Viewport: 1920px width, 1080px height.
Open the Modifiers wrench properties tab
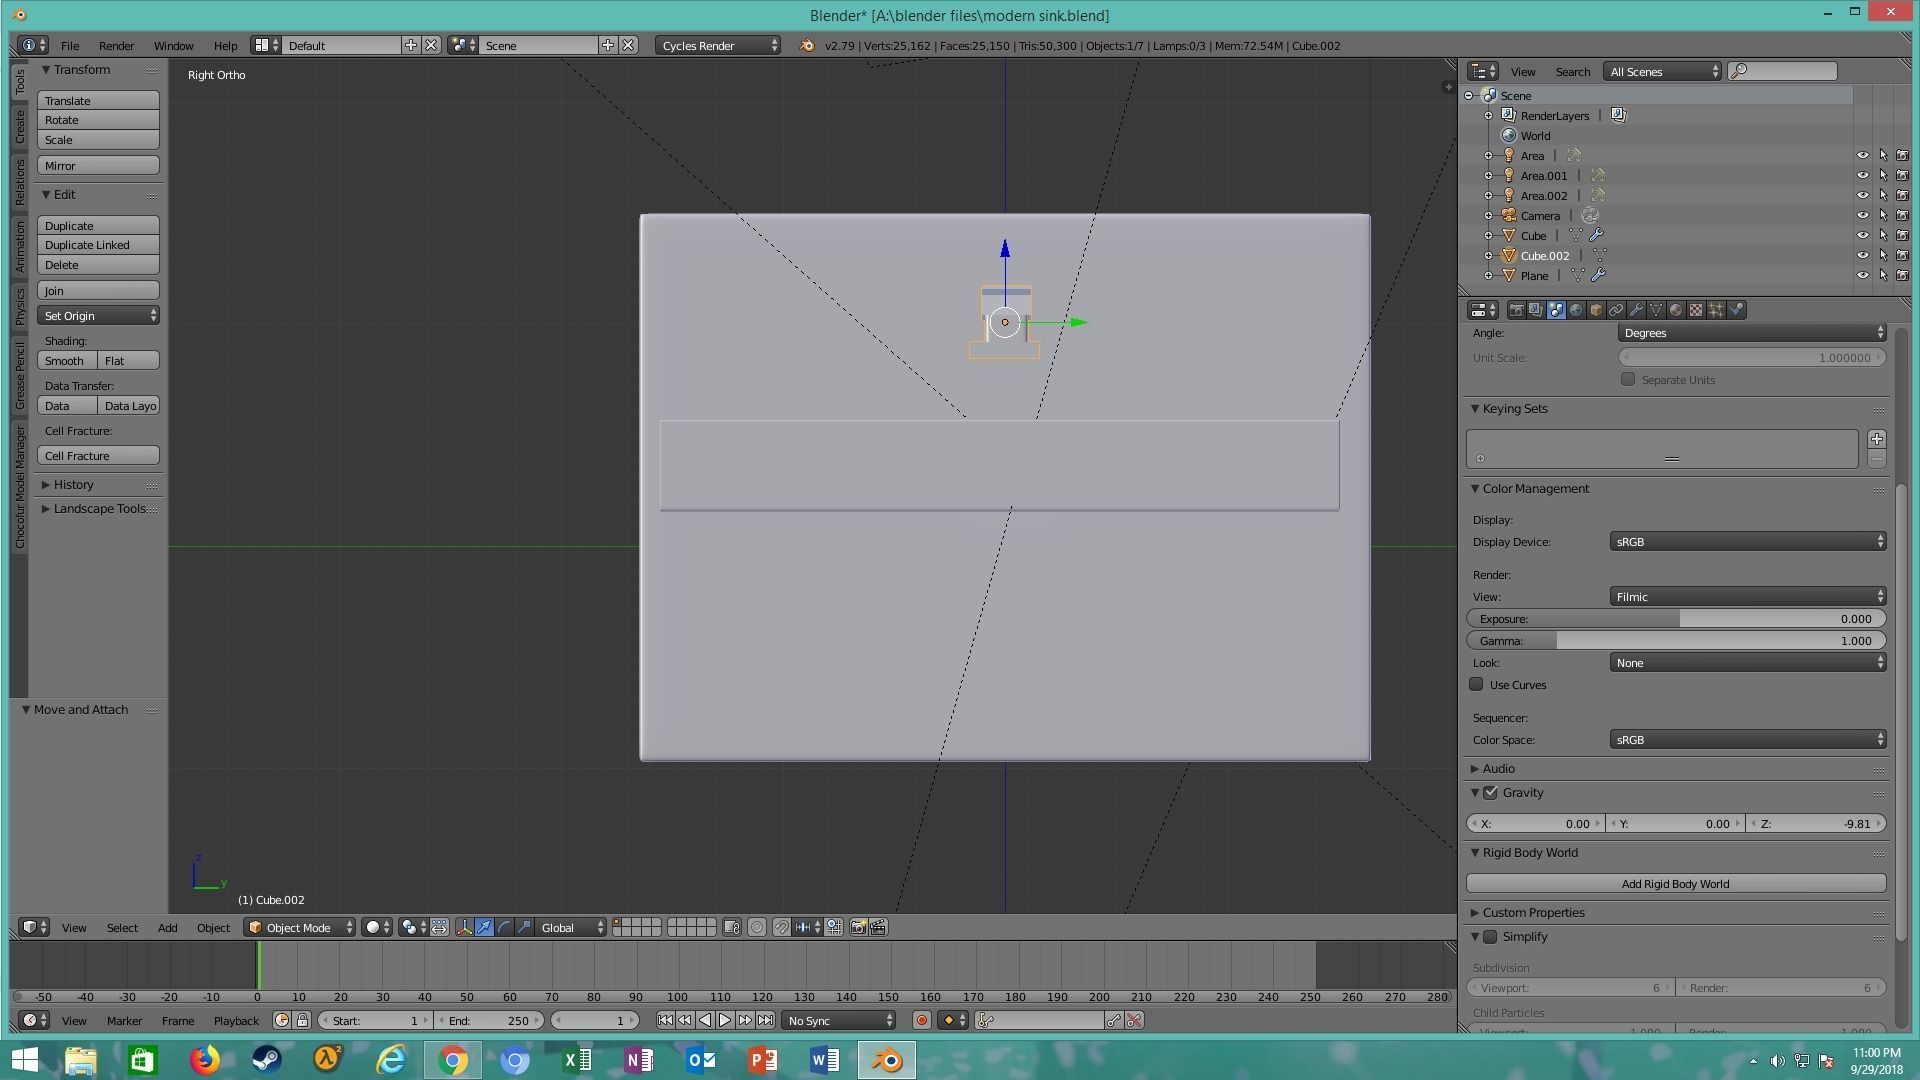click(1636, 310)
